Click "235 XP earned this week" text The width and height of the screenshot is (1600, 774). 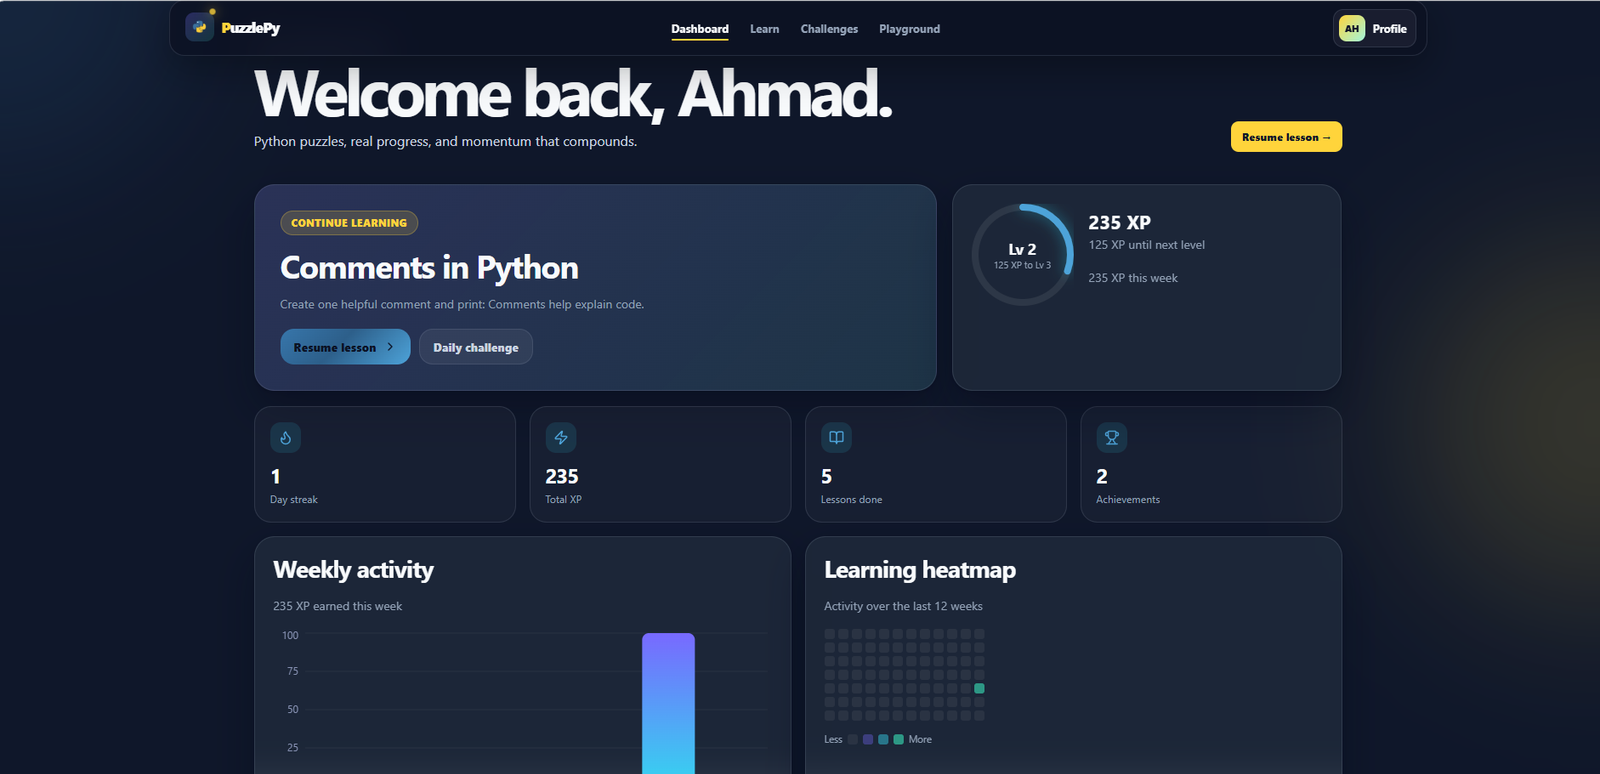point(337,606)
